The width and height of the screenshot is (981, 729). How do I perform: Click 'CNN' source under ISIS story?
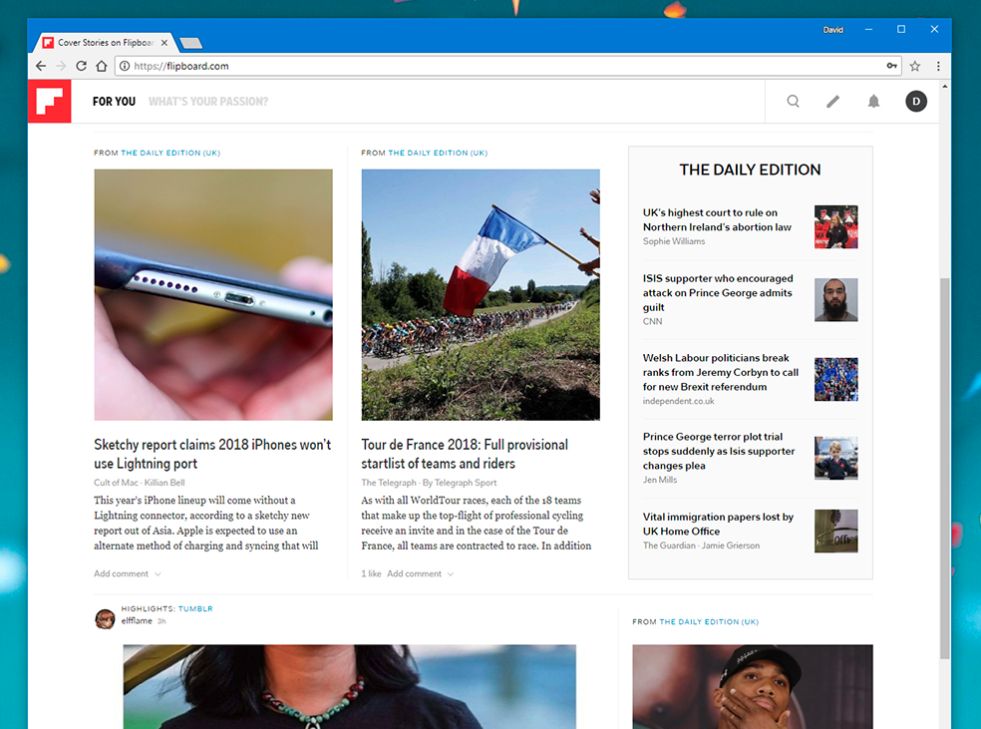tap(652, 321)
